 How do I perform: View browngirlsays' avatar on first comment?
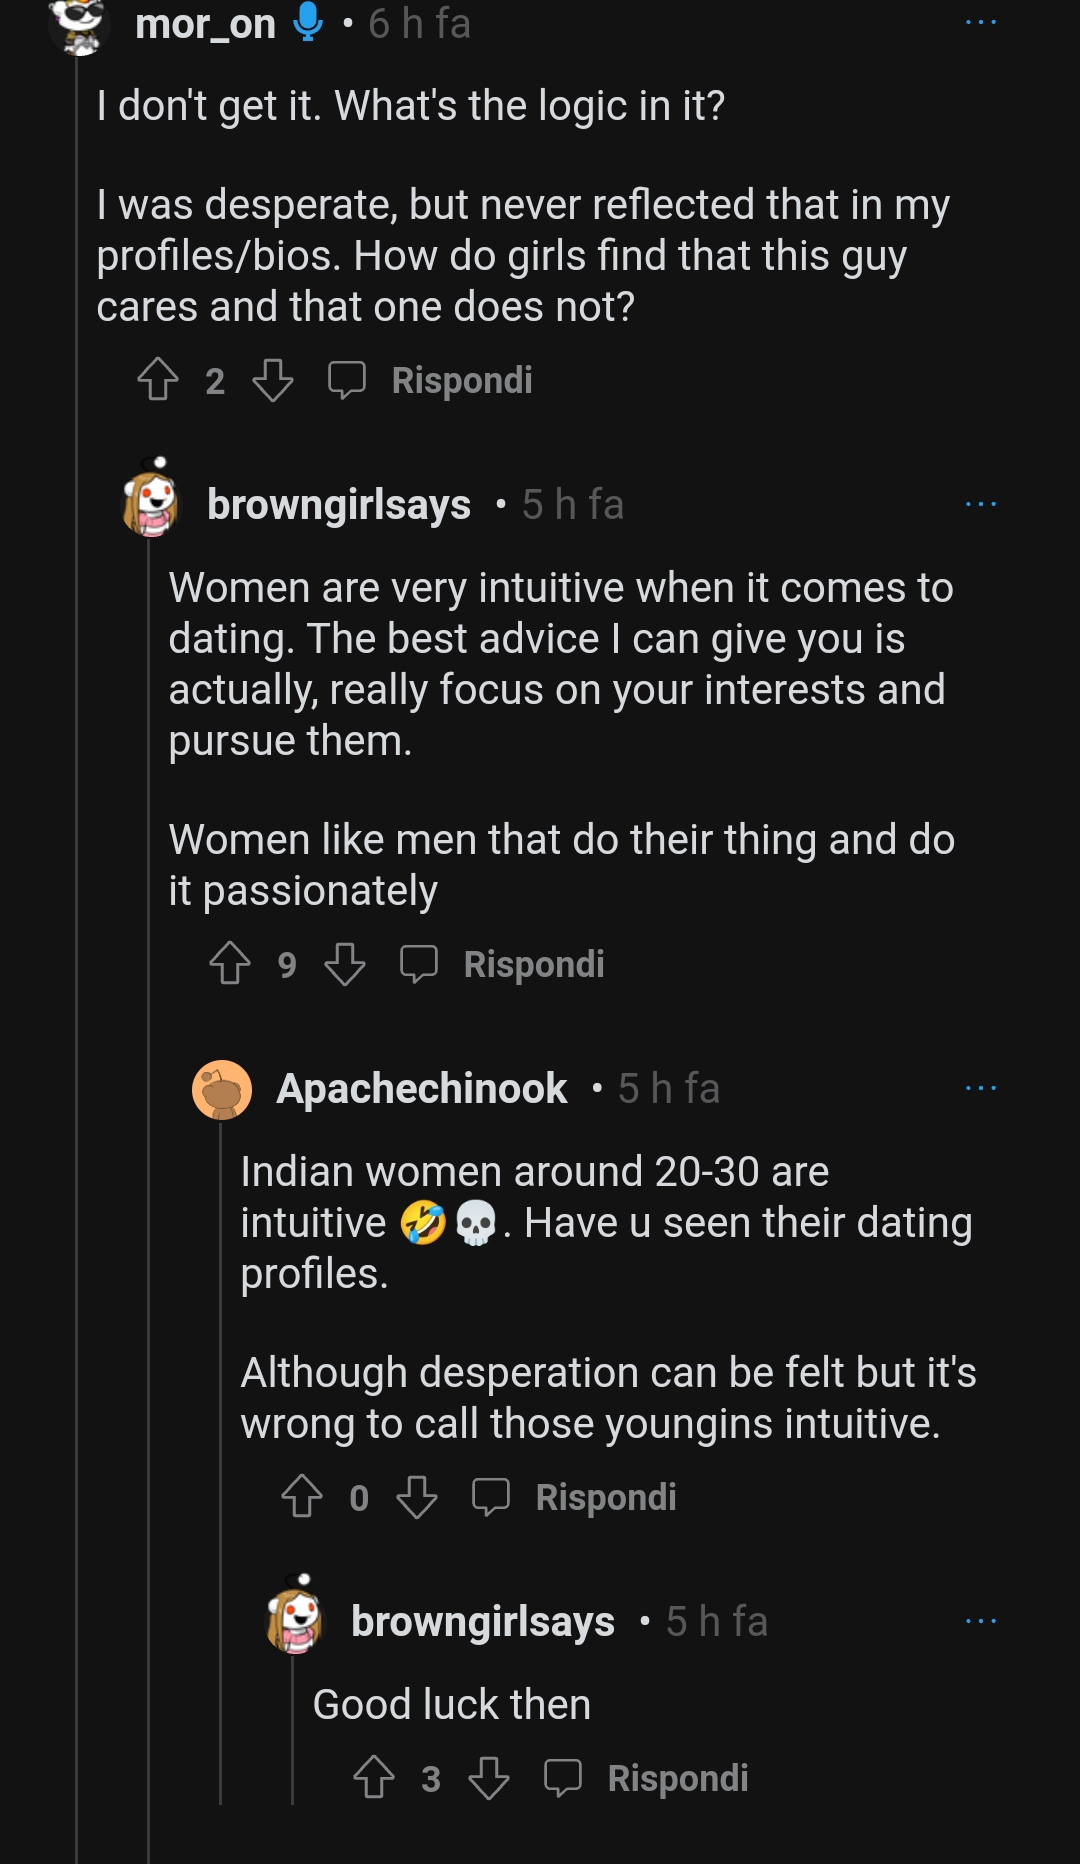151,498
